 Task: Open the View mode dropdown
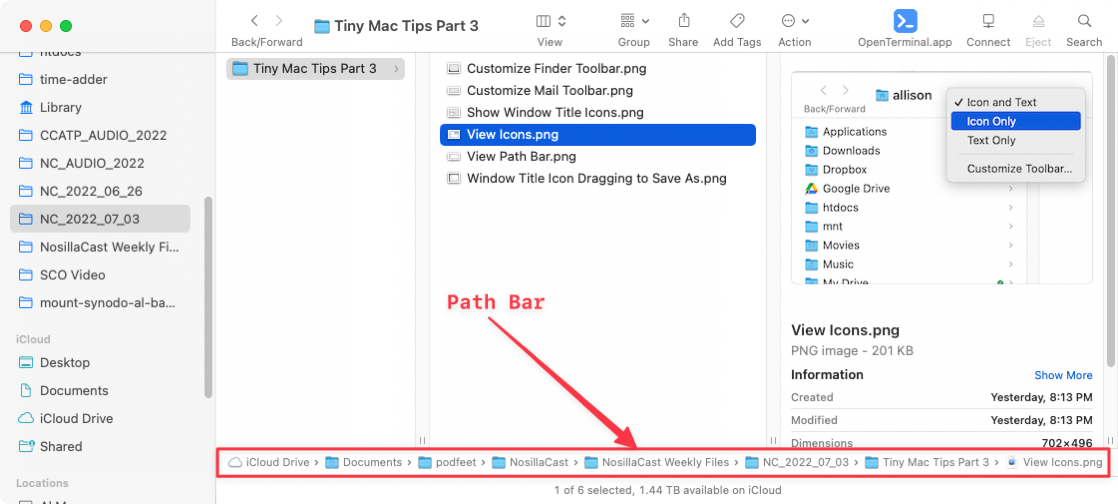[x=551, y=21]
